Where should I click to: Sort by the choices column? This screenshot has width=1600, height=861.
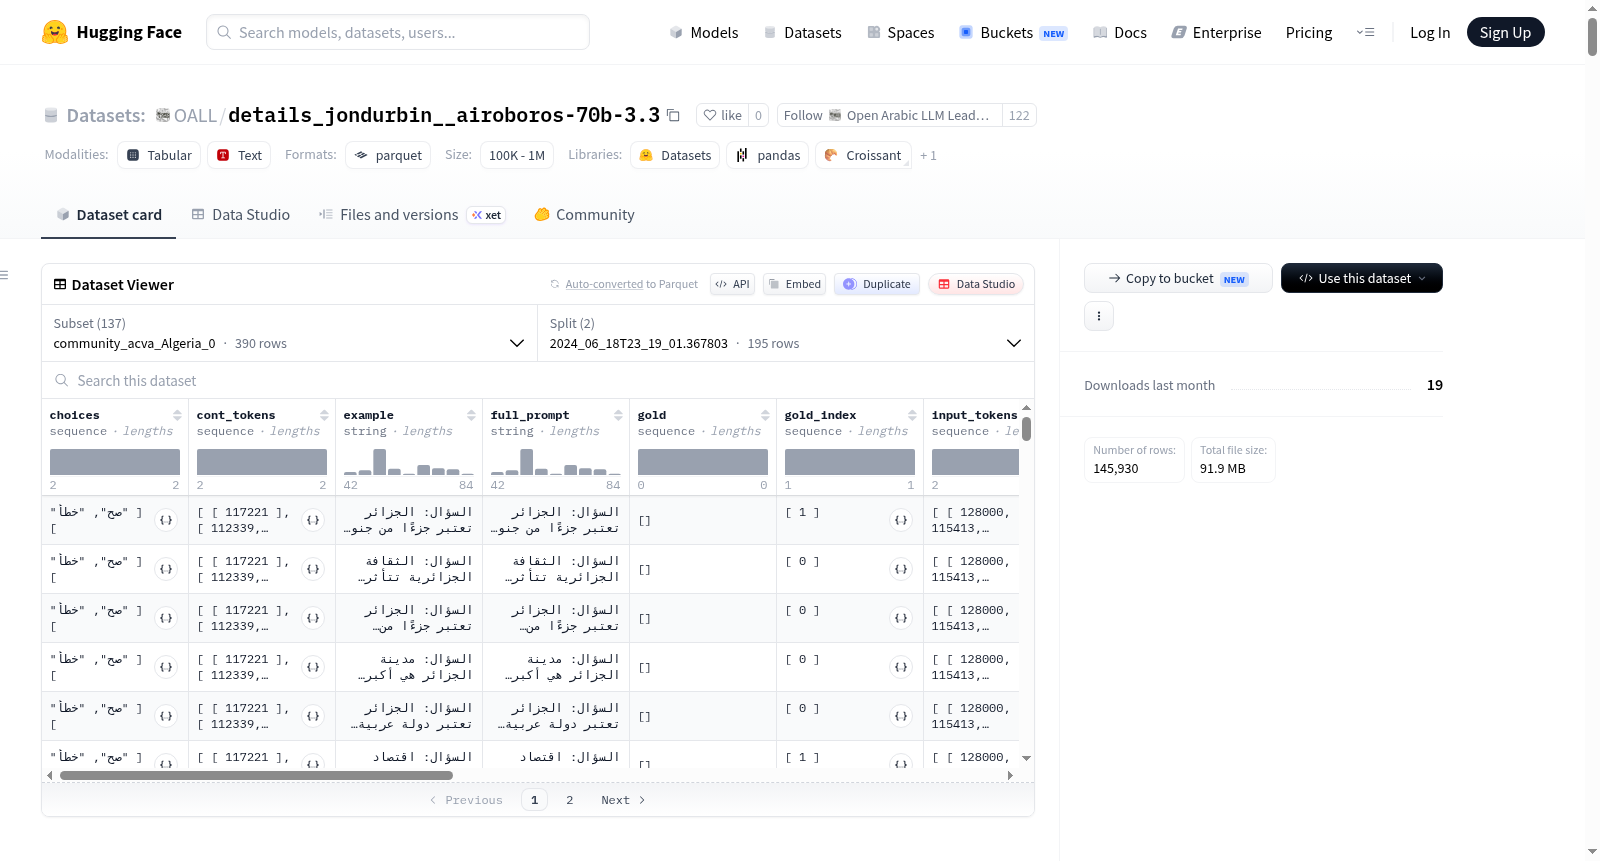coord(177,415)
